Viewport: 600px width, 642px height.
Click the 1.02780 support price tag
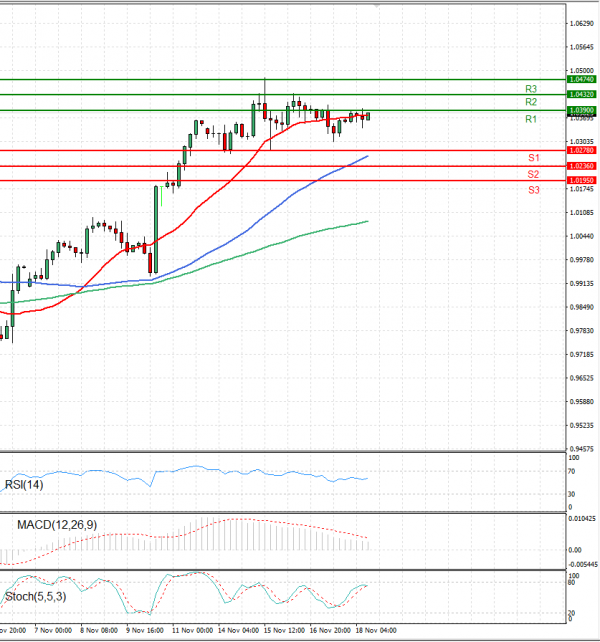[x=582, y=150]
